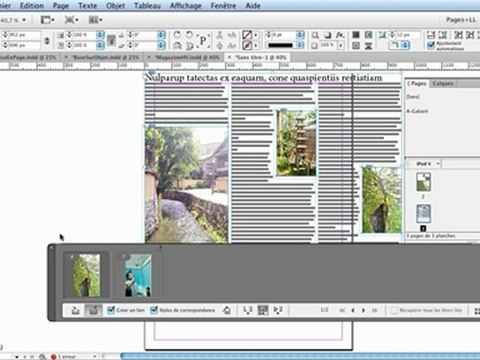Select the next object icon
480x360 pixels.
click(232, 45)
